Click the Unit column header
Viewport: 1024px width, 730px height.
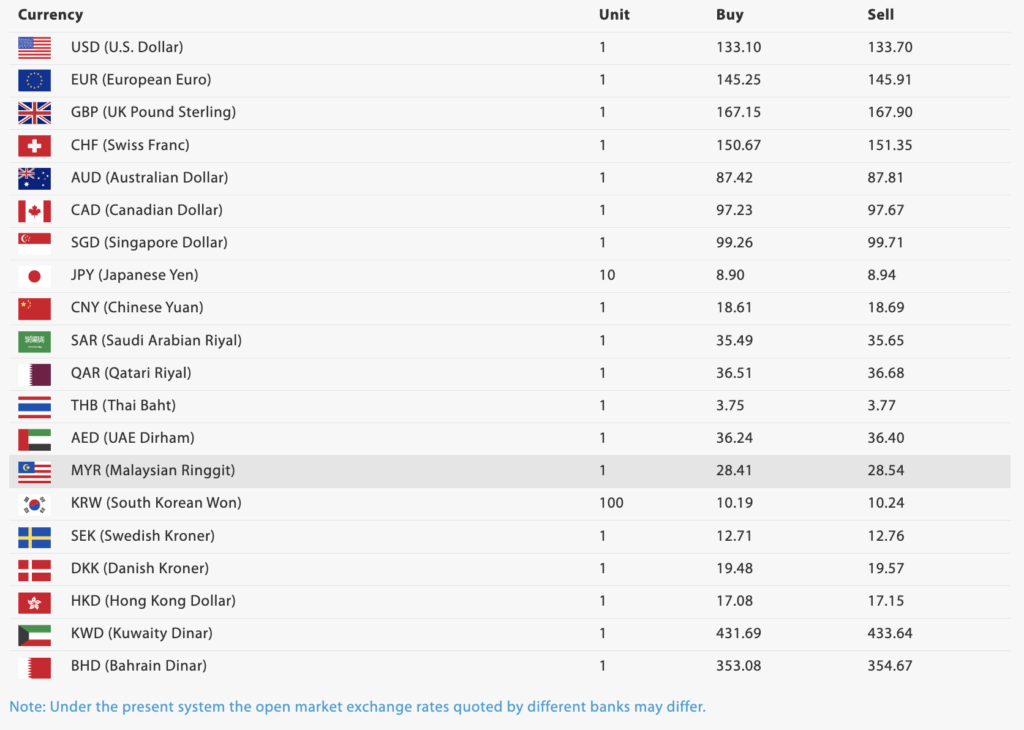[614, 15]
